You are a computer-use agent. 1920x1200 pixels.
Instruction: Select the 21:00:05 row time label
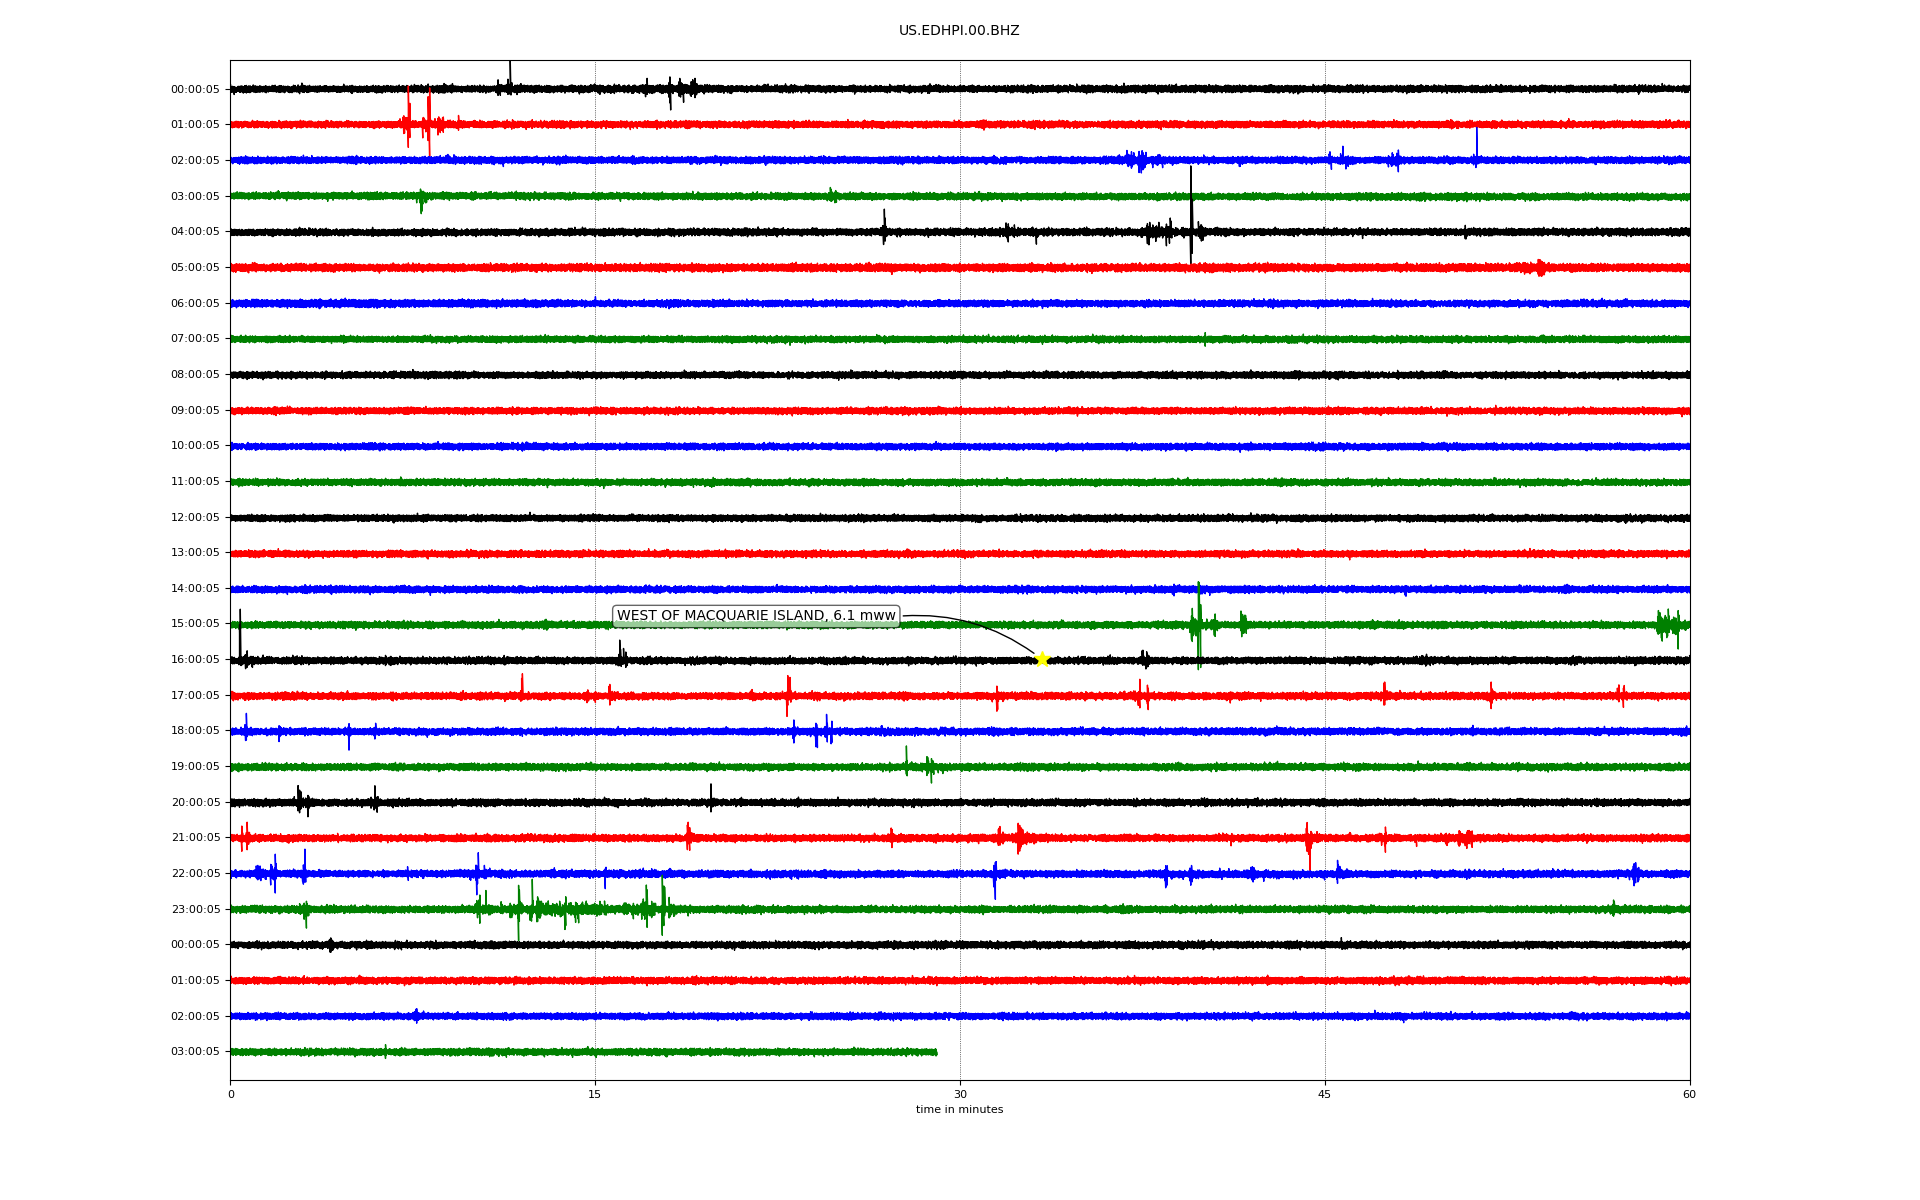[195, 838]
